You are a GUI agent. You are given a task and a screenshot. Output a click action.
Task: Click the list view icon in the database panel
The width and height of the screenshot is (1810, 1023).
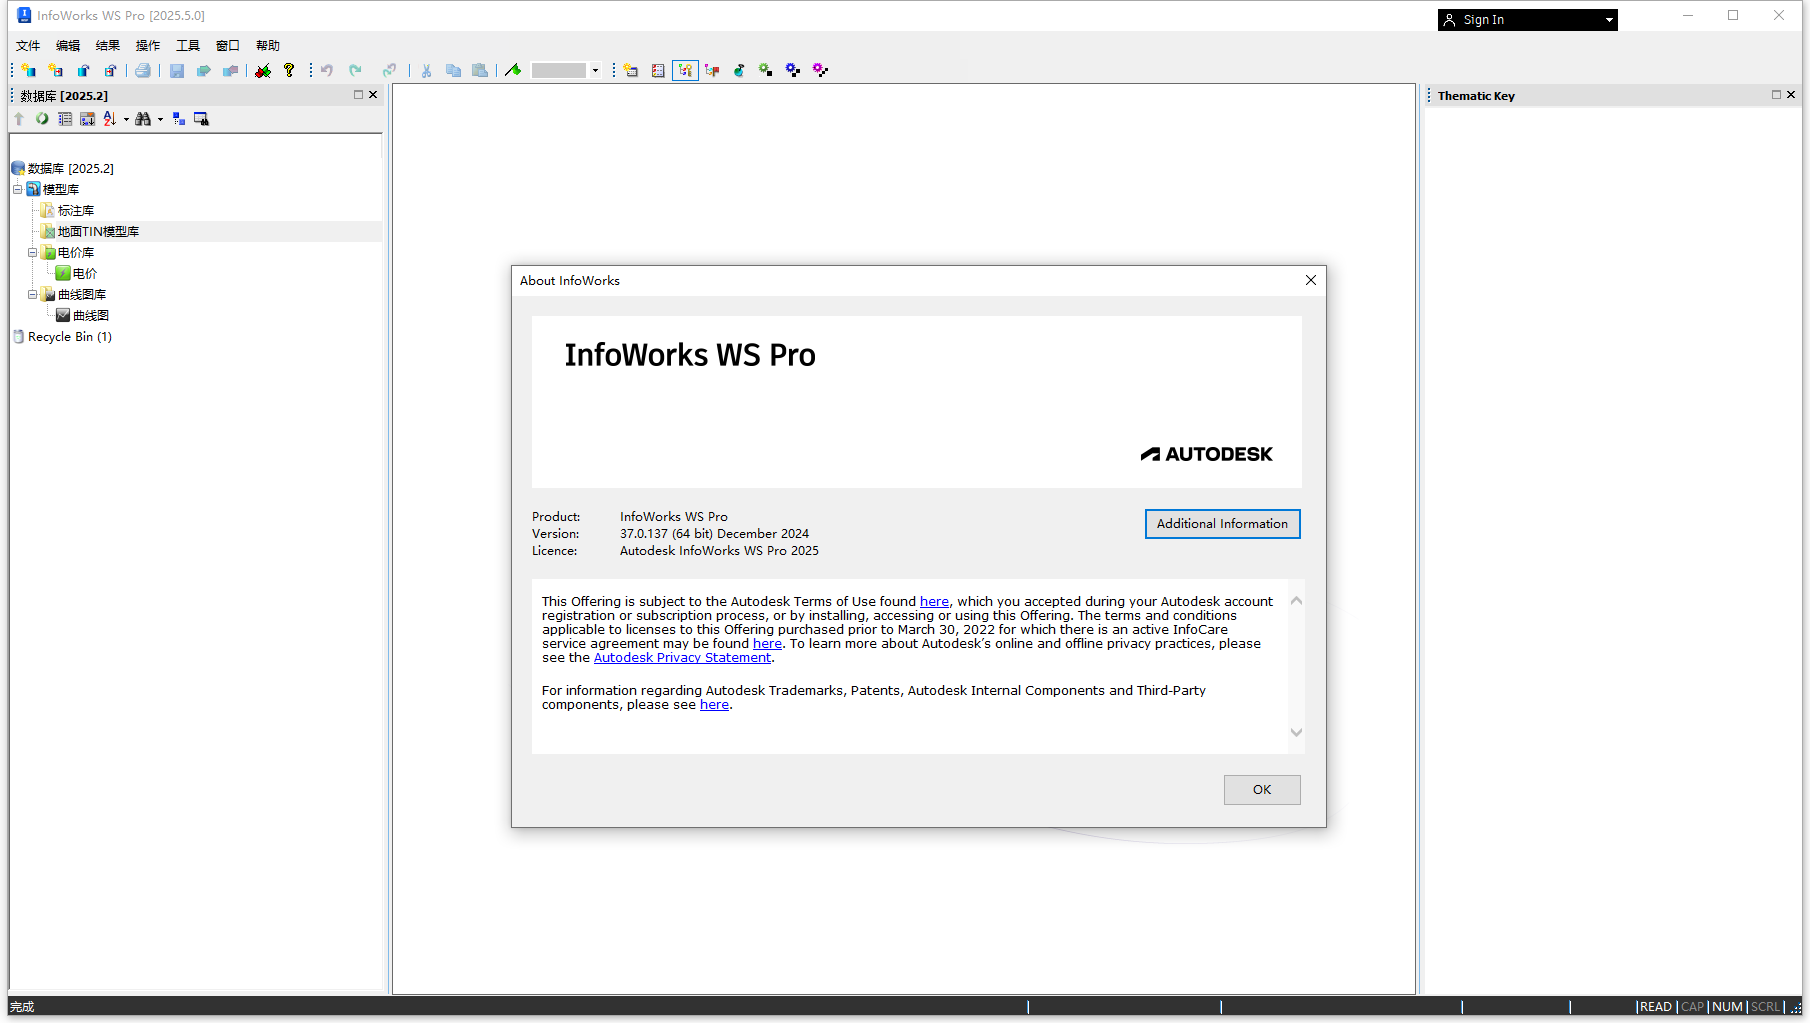point(65,119)
